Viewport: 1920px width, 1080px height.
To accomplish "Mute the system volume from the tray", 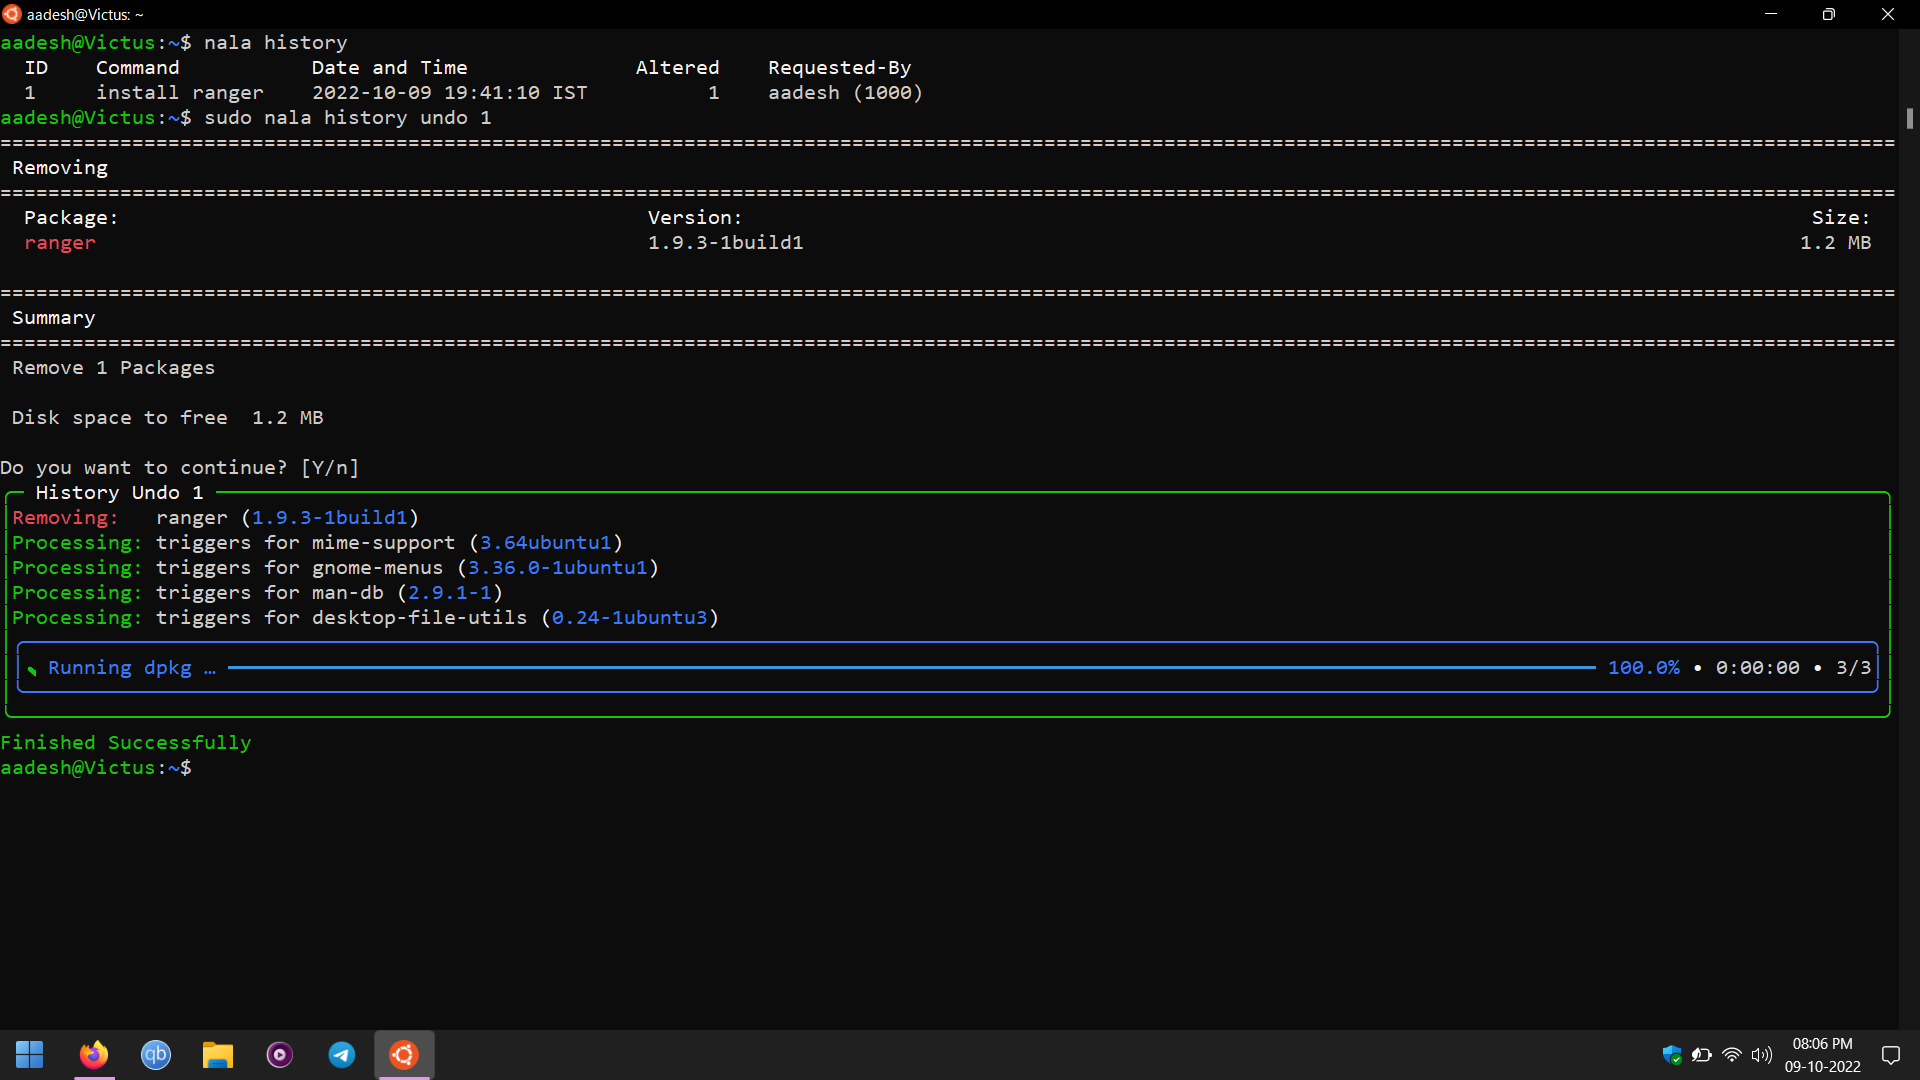I will point(1762,1055).
